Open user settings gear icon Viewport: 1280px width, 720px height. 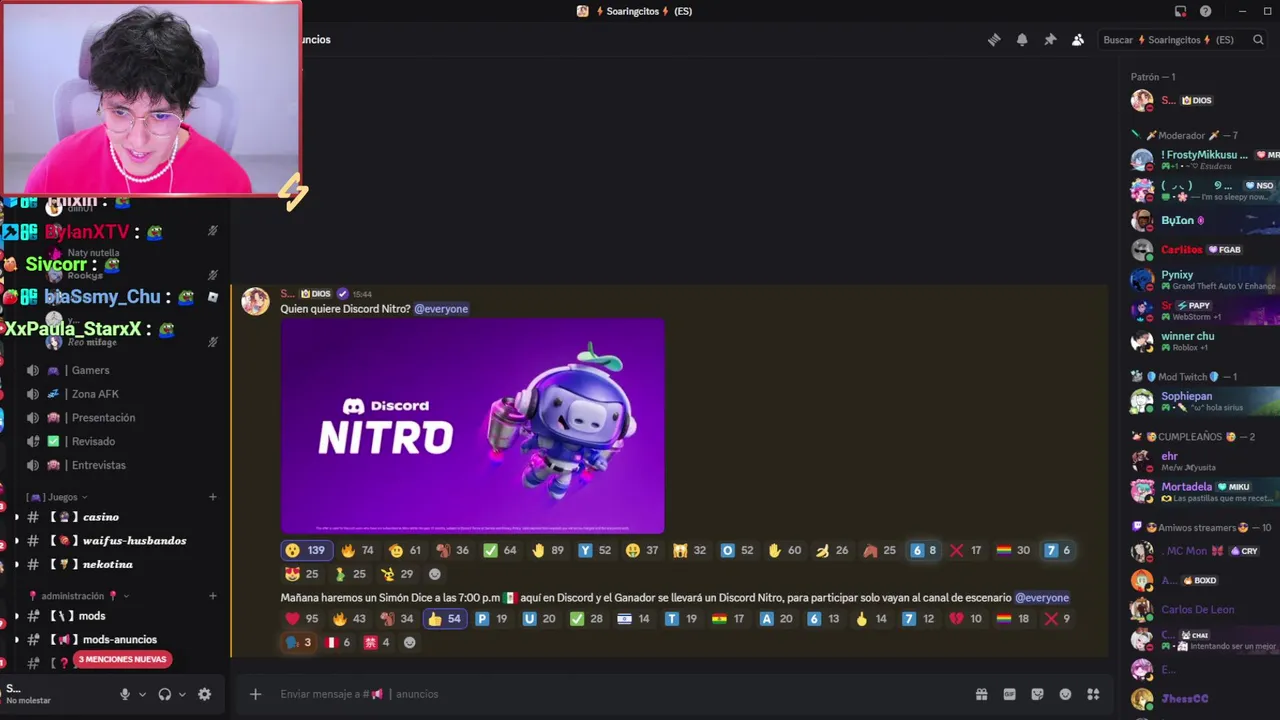click(x=205, y=694)
